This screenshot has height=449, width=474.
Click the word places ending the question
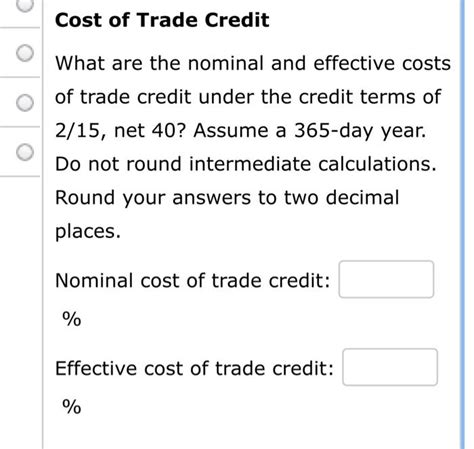tap(88, 232)
